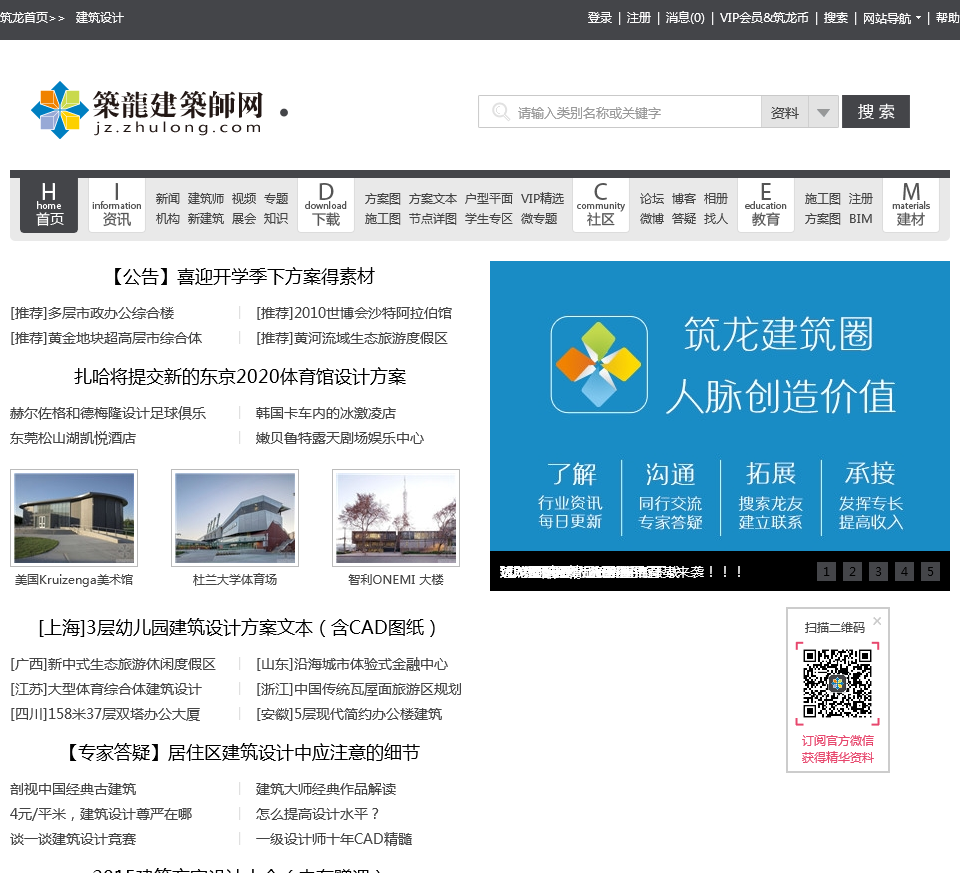Click the 登录 login link

[x=599, y=18]
